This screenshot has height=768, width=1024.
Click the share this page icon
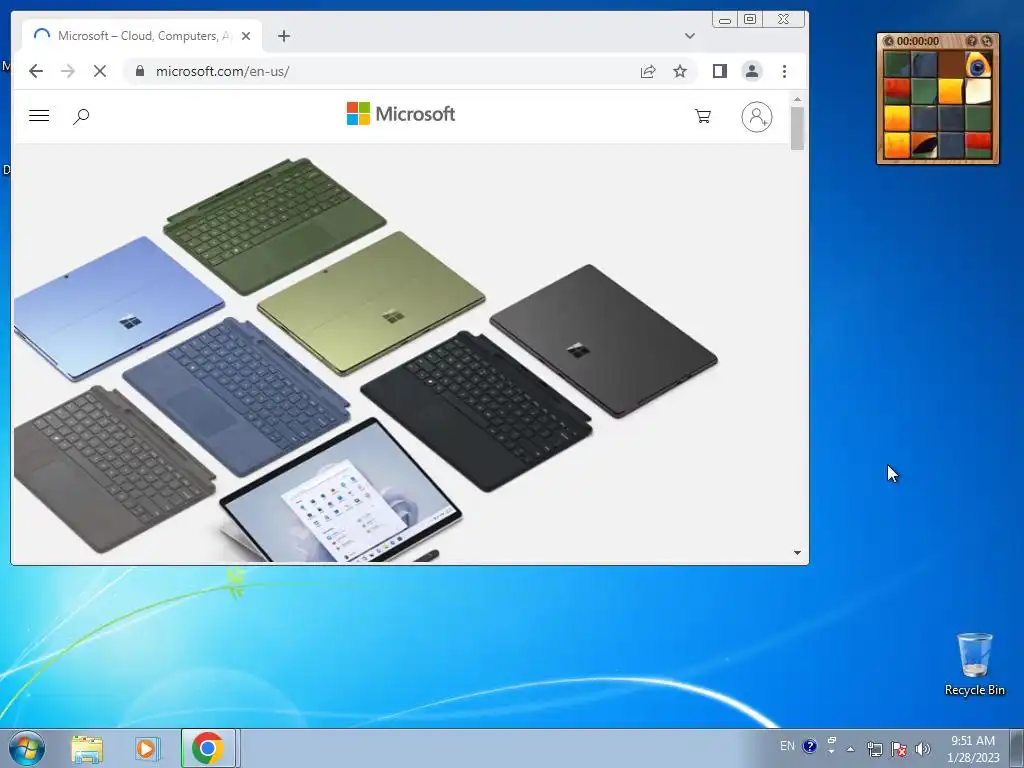click(648, 71)
